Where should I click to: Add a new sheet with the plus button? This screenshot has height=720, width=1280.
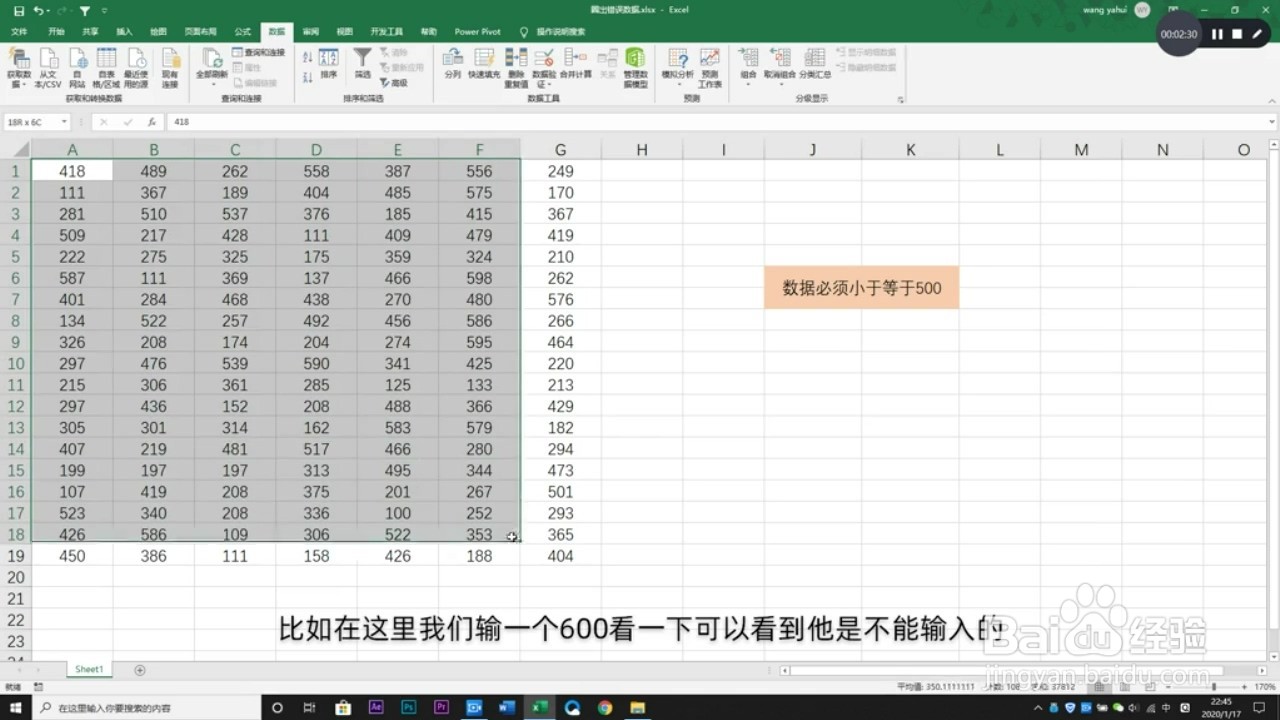coord(140,668)
